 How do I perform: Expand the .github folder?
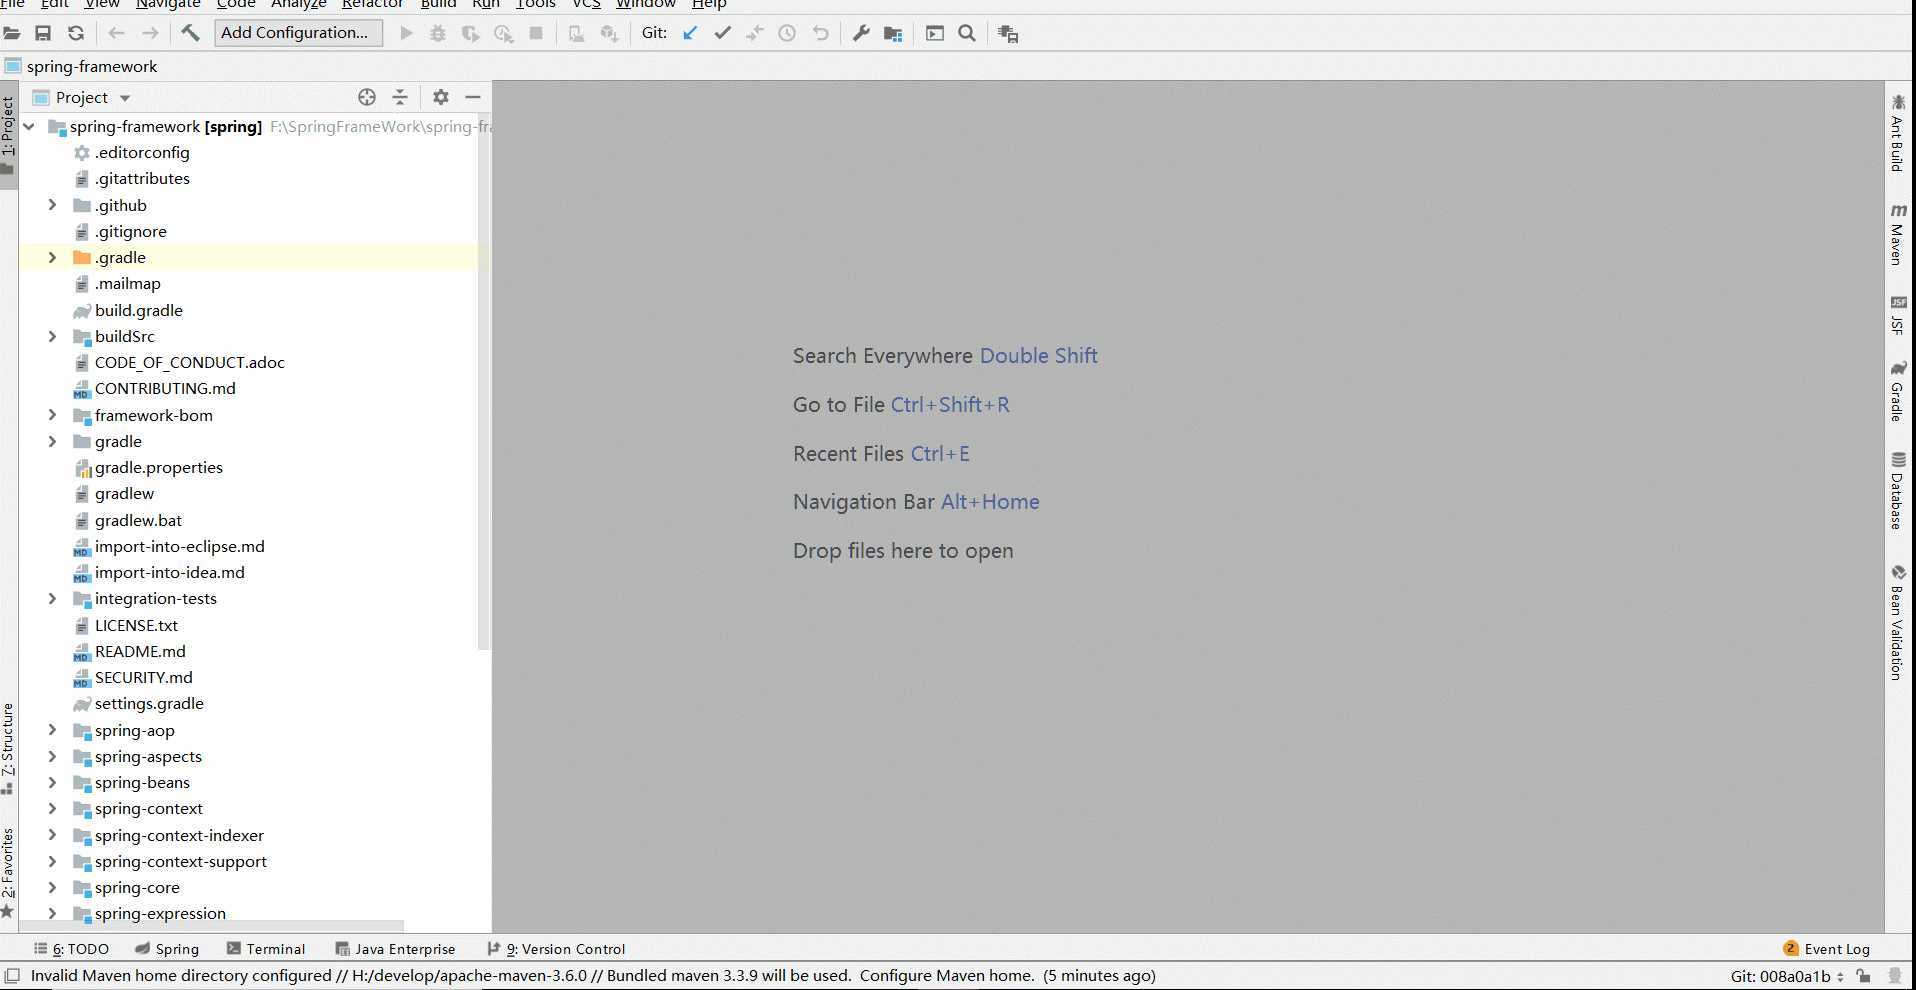52,205
